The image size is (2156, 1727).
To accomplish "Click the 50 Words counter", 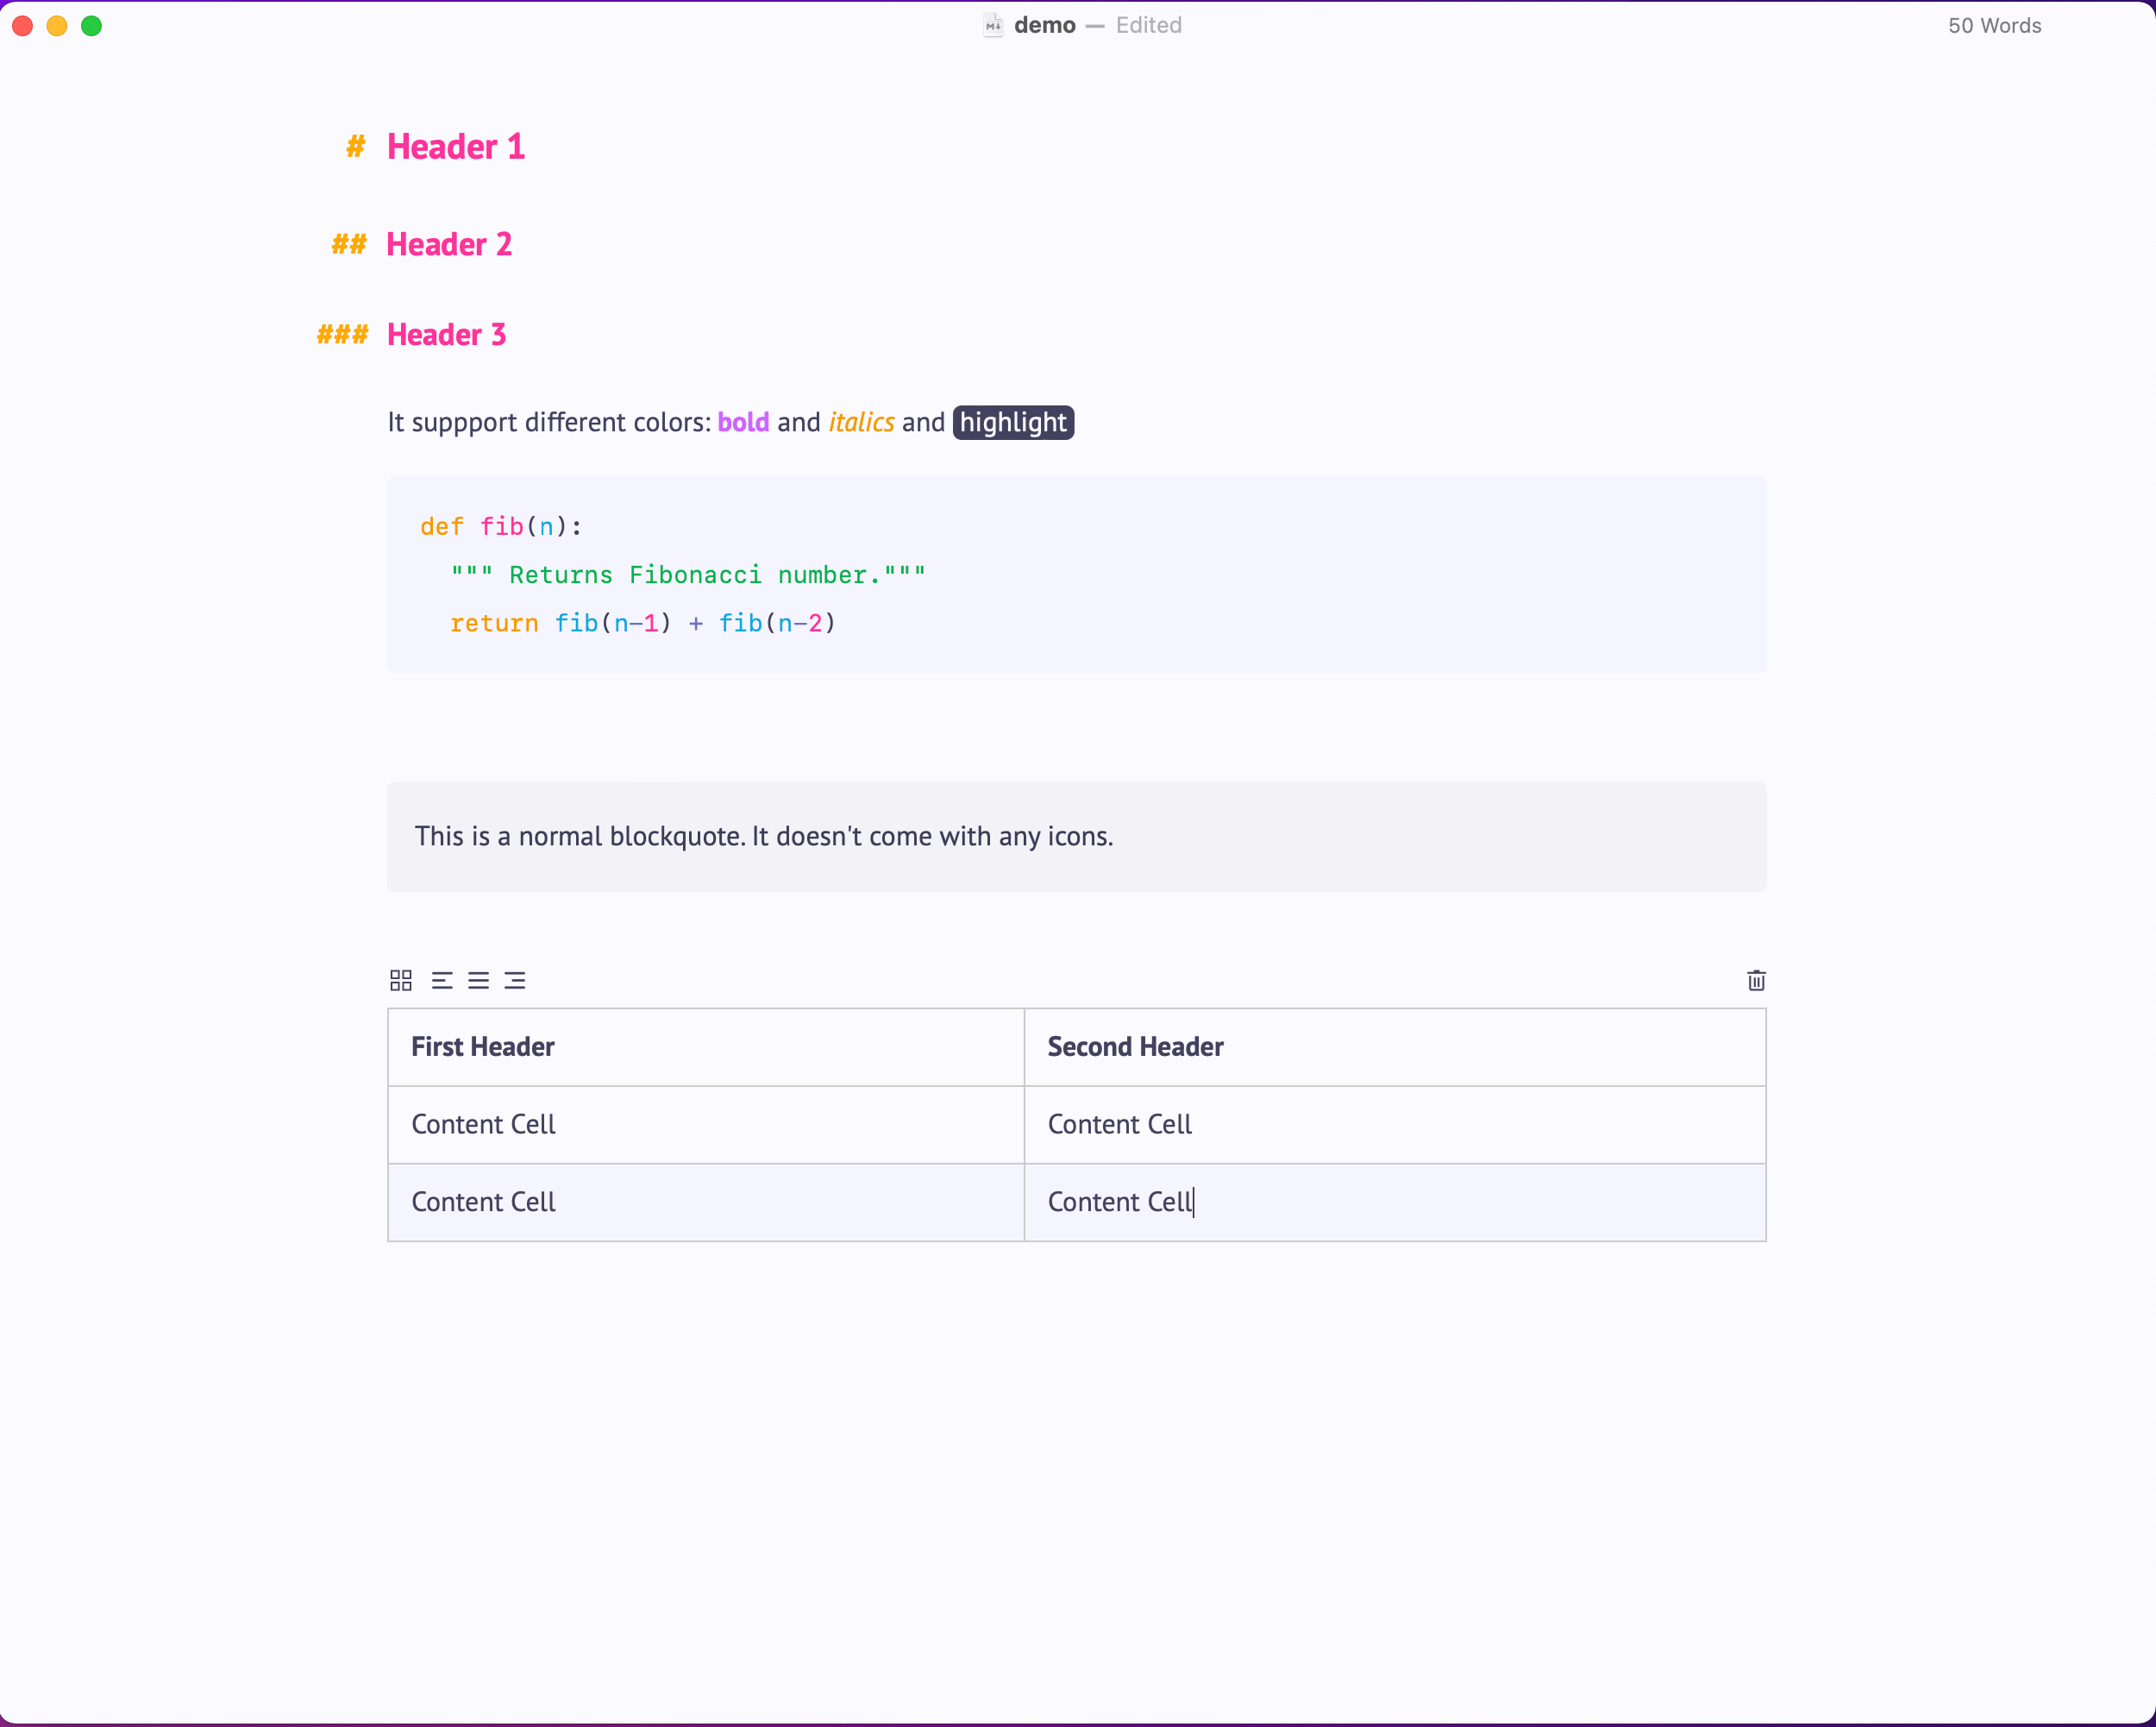I will (x=1995, y=26).
